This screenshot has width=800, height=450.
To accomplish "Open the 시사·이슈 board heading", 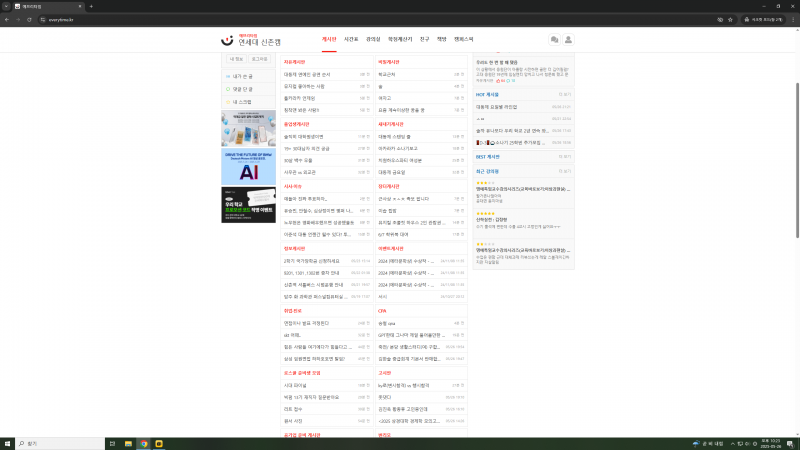I will point(293,187).
